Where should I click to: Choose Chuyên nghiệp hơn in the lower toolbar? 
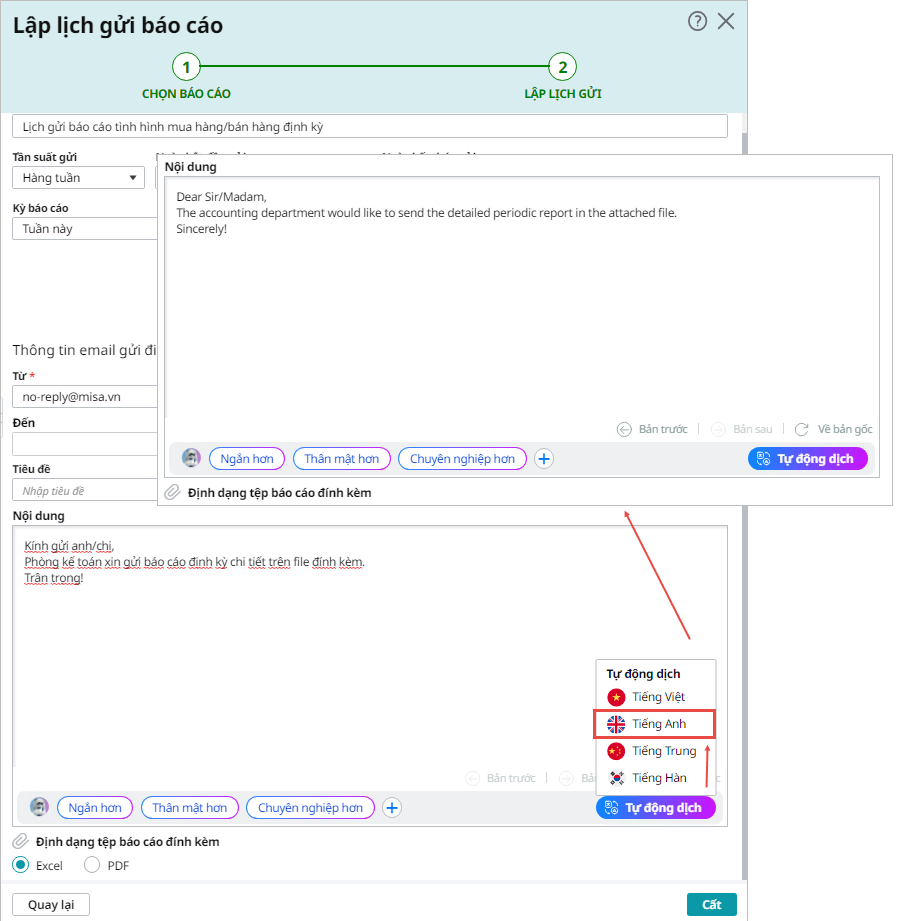pos(310,808)
